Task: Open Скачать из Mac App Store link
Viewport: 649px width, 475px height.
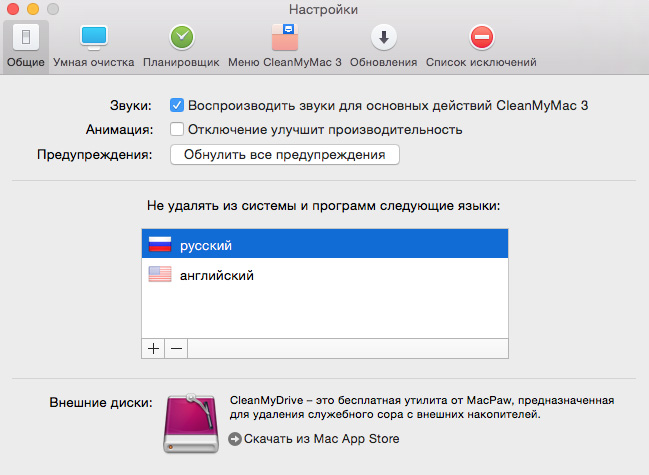Action: (x=322, y=439)
